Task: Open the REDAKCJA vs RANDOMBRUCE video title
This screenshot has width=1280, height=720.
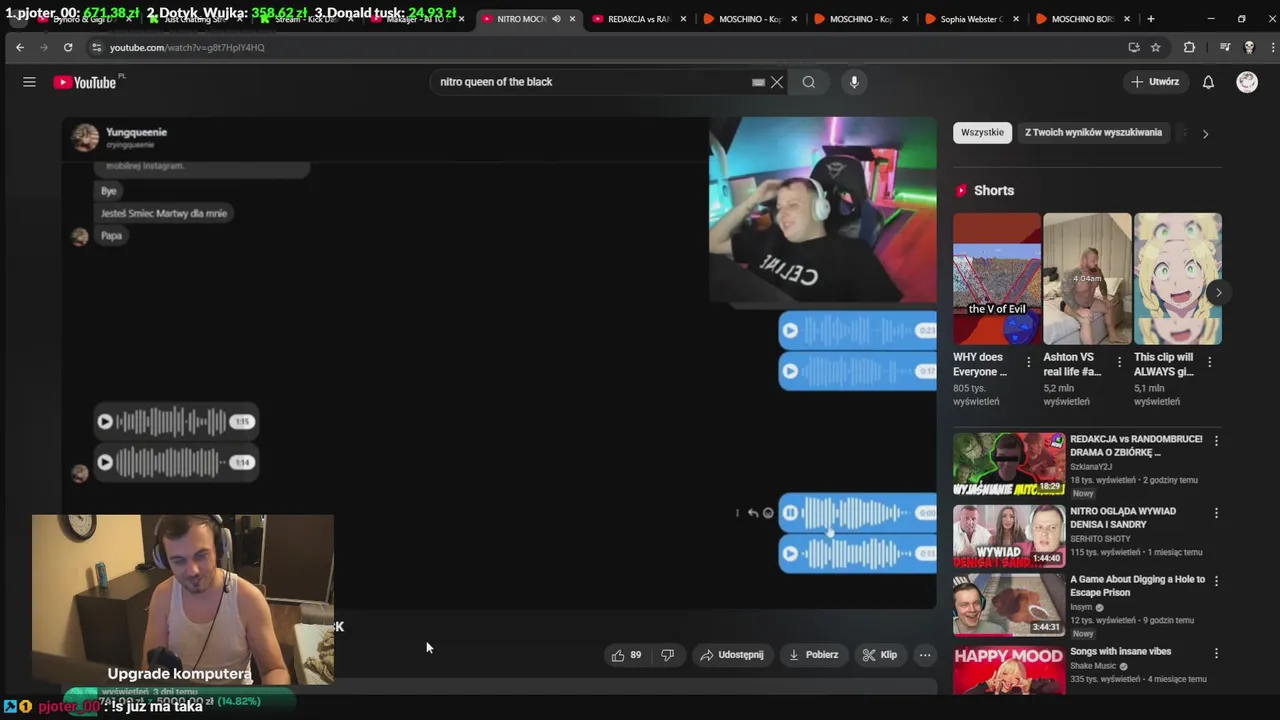Action: tap(1135, 445)
